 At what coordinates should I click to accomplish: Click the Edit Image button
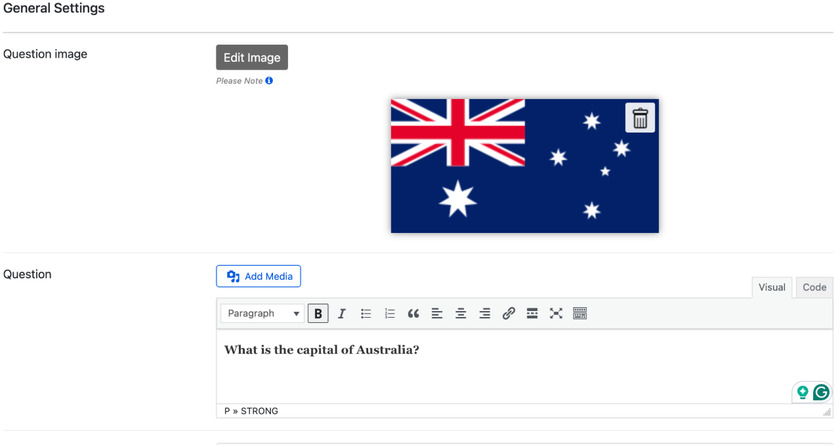coord(252,57)
